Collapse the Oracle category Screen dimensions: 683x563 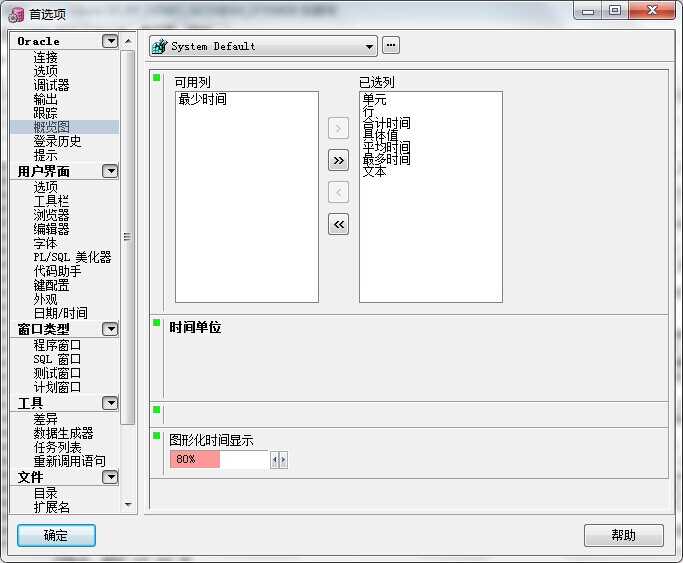tap(110, 41)
